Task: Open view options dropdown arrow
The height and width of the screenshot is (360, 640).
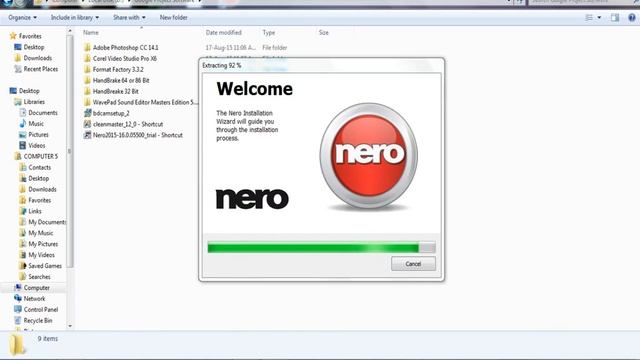Action: click(599, 18)
